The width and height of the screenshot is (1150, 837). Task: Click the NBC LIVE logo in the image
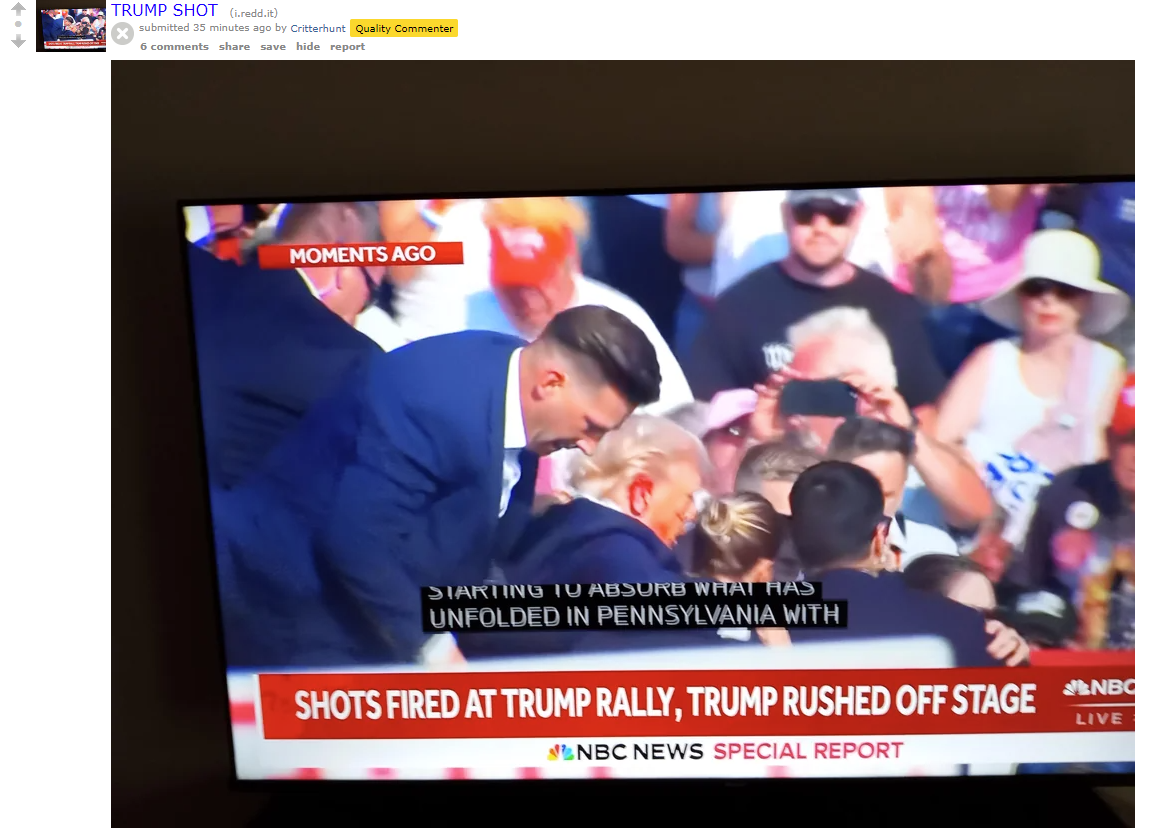(x=1099, y=702)
